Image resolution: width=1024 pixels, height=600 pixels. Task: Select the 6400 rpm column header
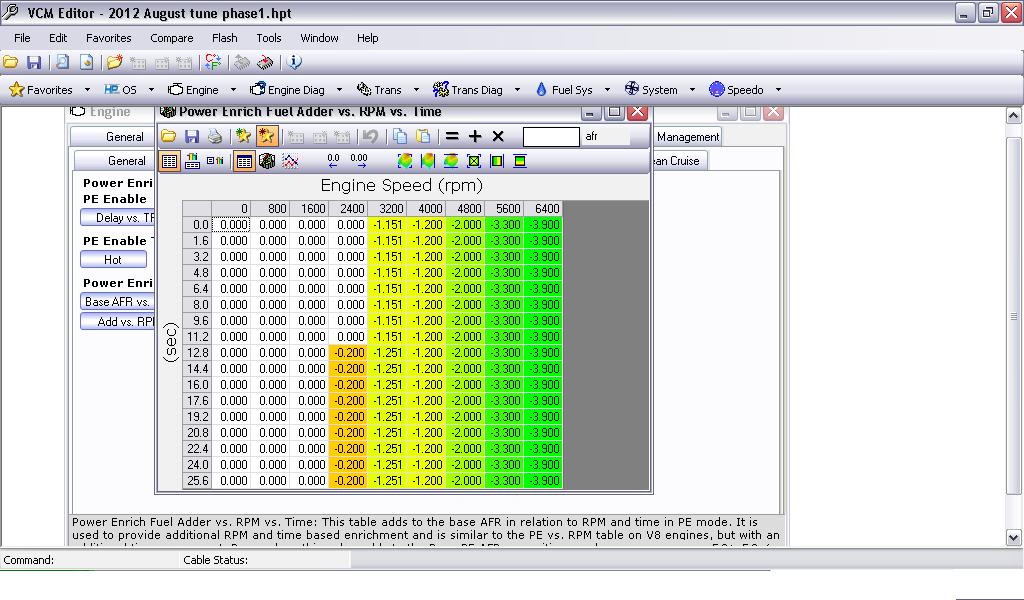point(543,208)
